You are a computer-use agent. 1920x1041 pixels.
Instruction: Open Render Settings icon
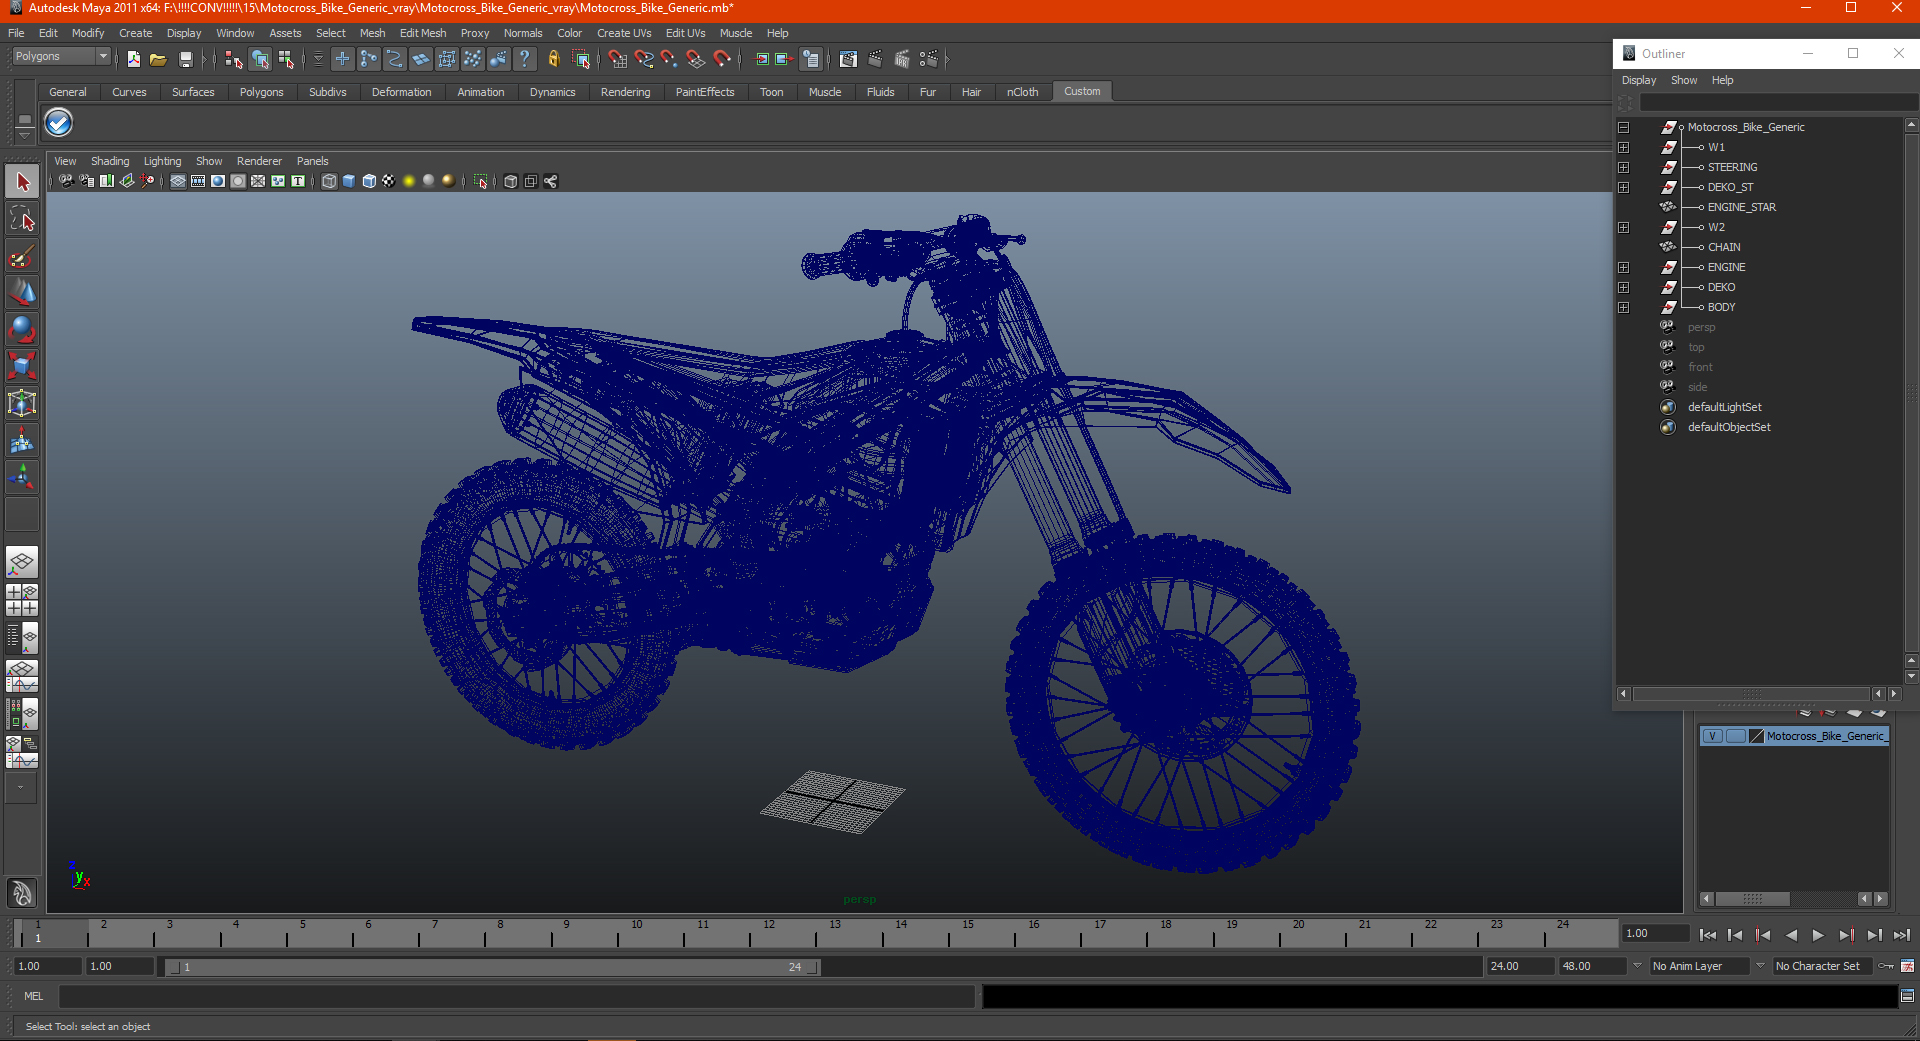[x=928, y=60]
